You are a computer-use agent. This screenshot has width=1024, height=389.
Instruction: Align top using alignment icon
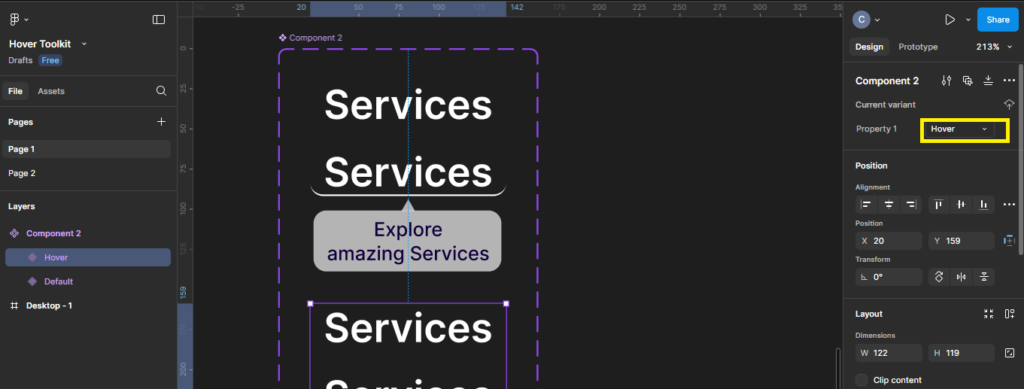pyautogui.click(x=938, y=204)
